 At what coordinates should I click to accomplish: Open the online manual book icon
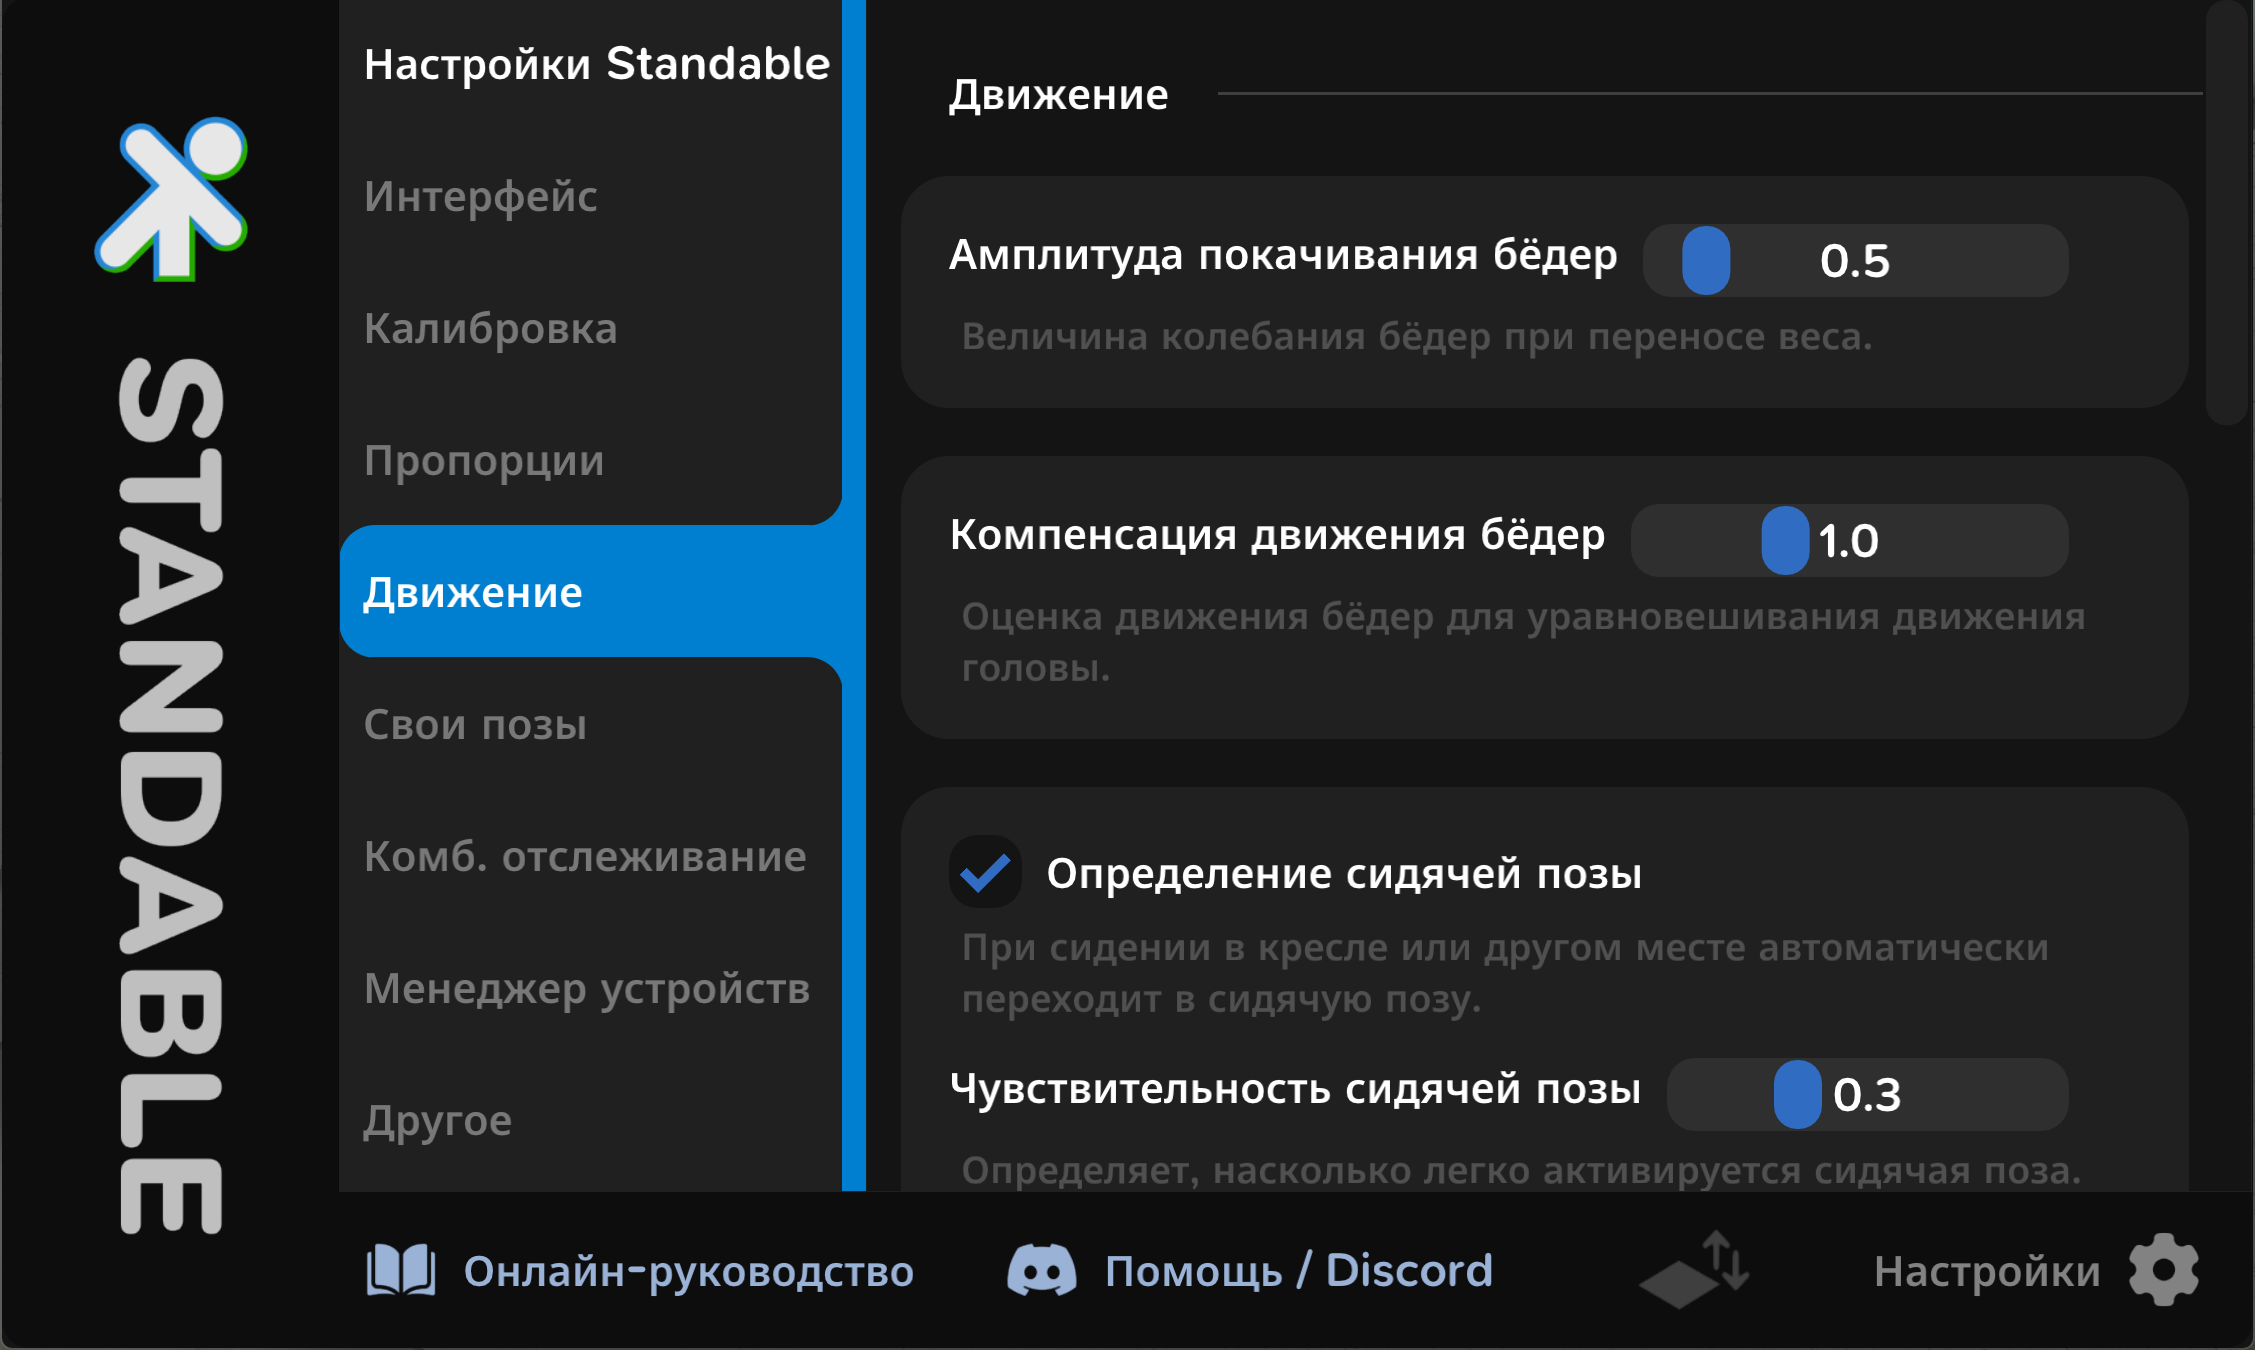coord(399,1271)
